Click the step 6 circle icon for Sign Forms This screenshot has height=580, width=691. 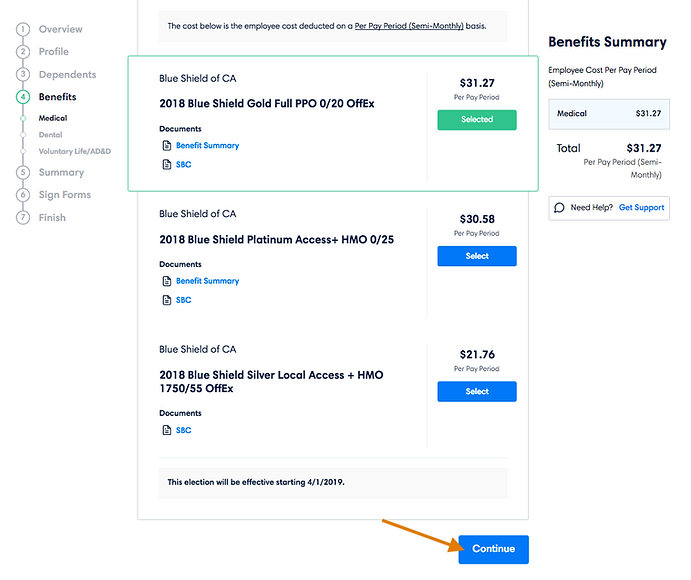(23, 195)
